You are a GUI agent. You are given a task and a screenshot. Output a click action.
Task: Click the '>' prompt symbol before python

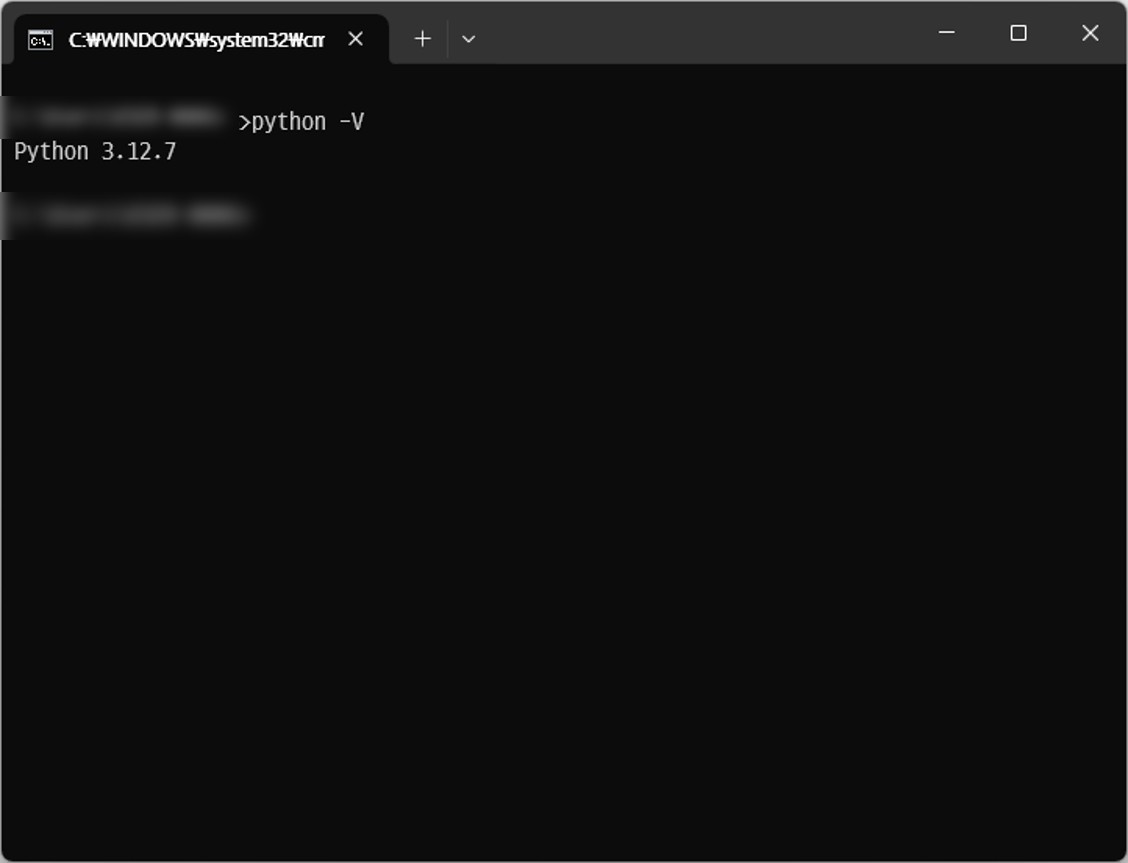(244, 122)
